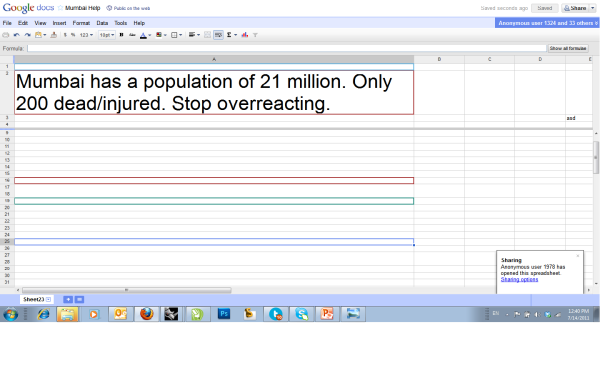Toggle bold formatting
The height and width of the screenshot is (375, 600).
121,35
